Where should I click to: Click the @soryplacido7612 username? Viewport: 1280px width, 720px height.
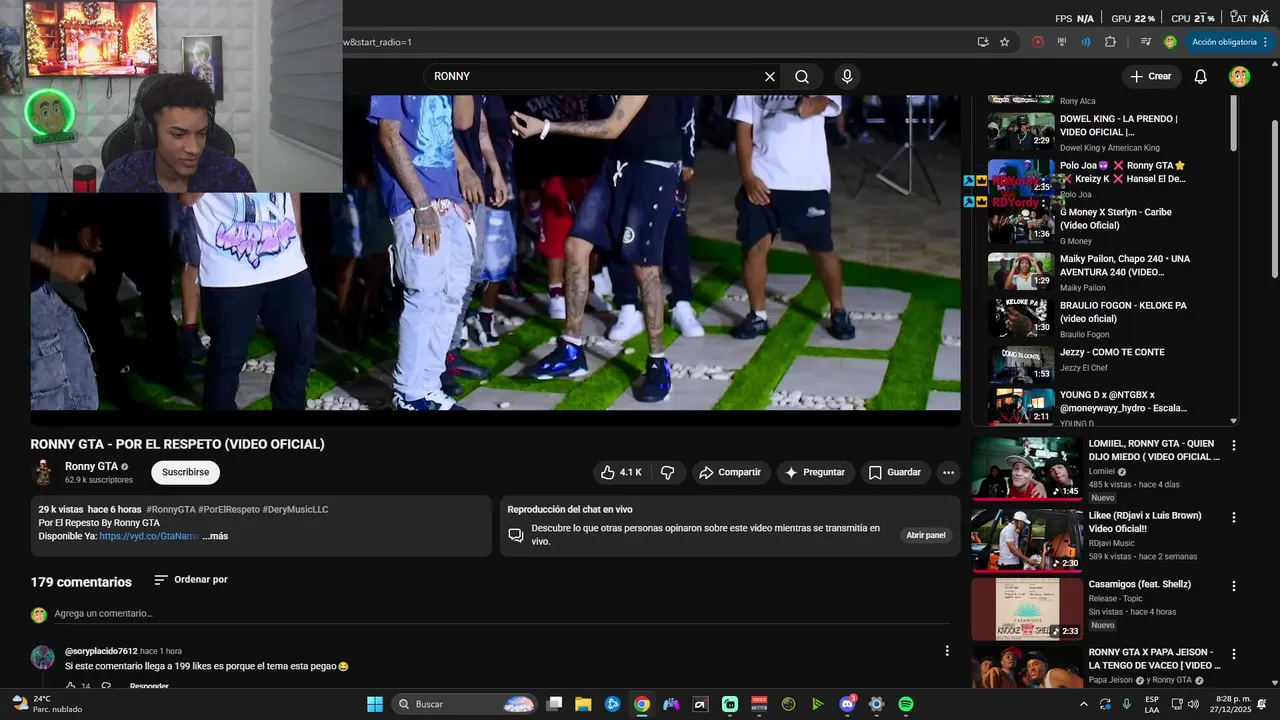[101, 651]
